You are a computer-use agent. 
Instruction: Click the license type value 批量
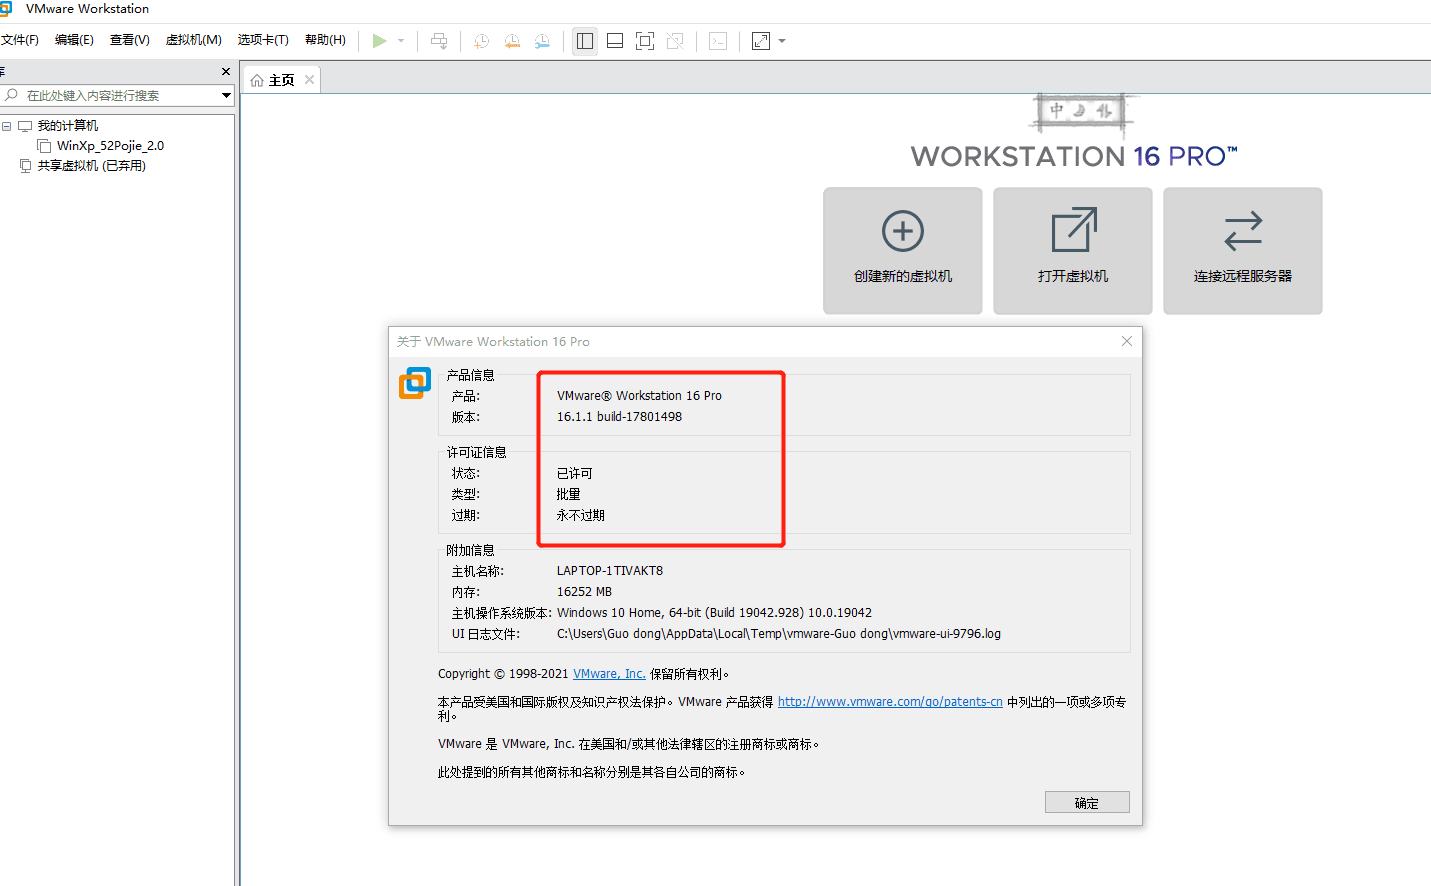[x=569, y=495]
